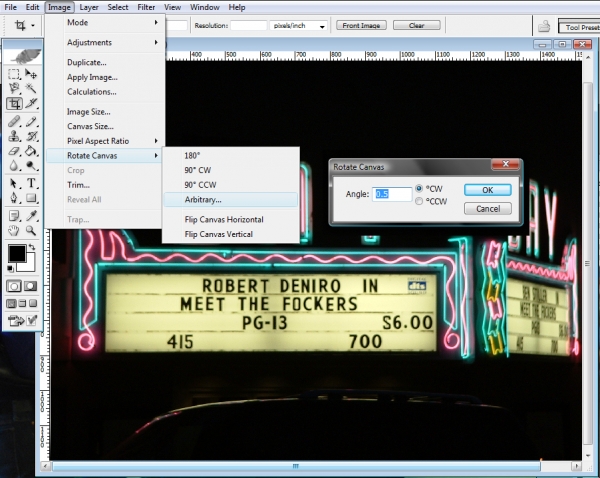Open the Layer menu
Screen dimensions: 600x478
click(x=89, y=7)
